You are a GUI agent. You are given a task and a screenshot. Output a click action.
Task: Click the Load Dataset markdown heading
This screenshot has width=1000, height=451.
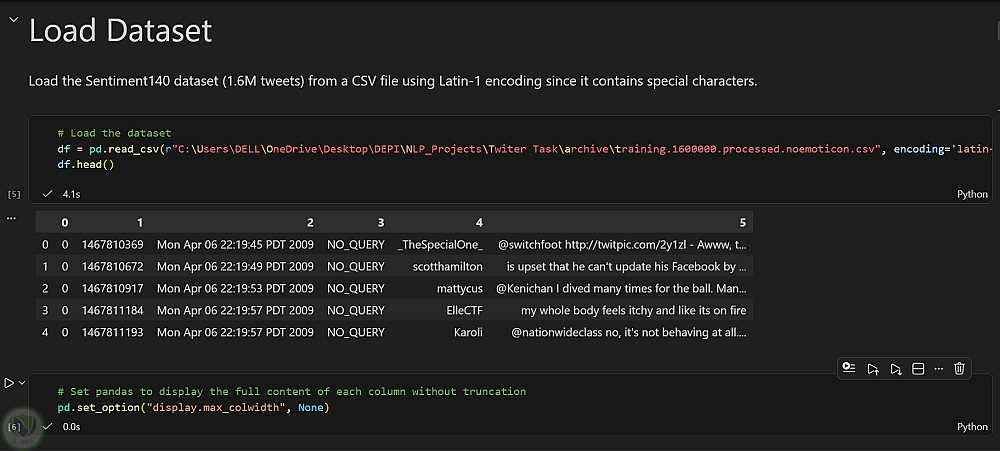[121, 30]
